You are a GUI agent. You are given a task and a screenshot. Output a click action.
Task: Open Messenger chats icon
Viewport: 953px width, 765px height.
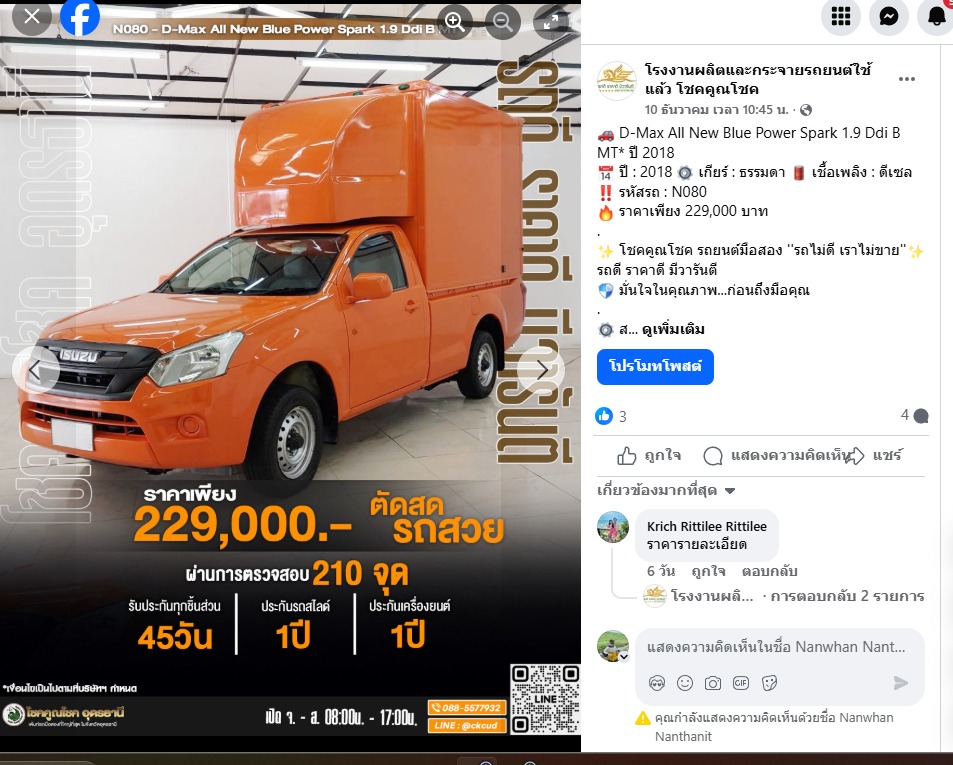click(889, 17)
